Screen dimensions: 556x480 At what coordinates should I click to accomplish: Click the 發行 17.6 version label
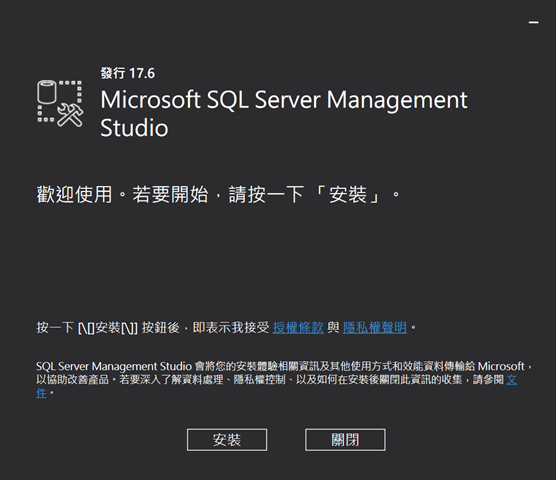click(x=128, y=73)
